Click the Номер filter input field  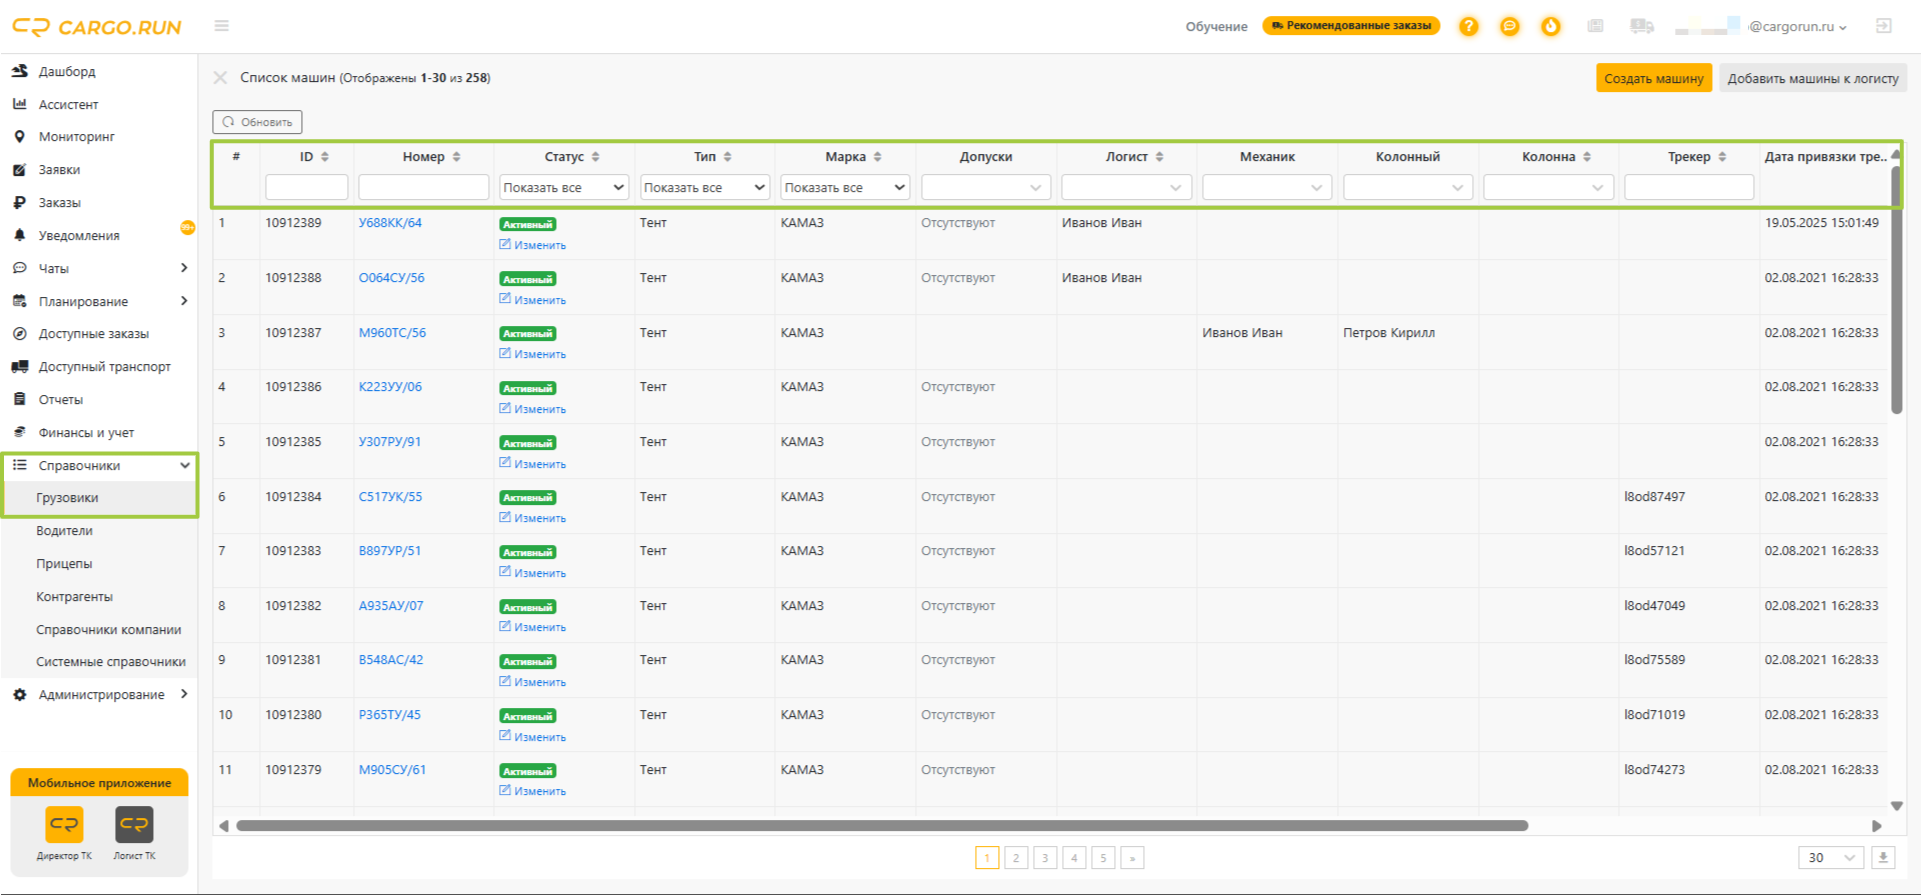pos(423,187)
